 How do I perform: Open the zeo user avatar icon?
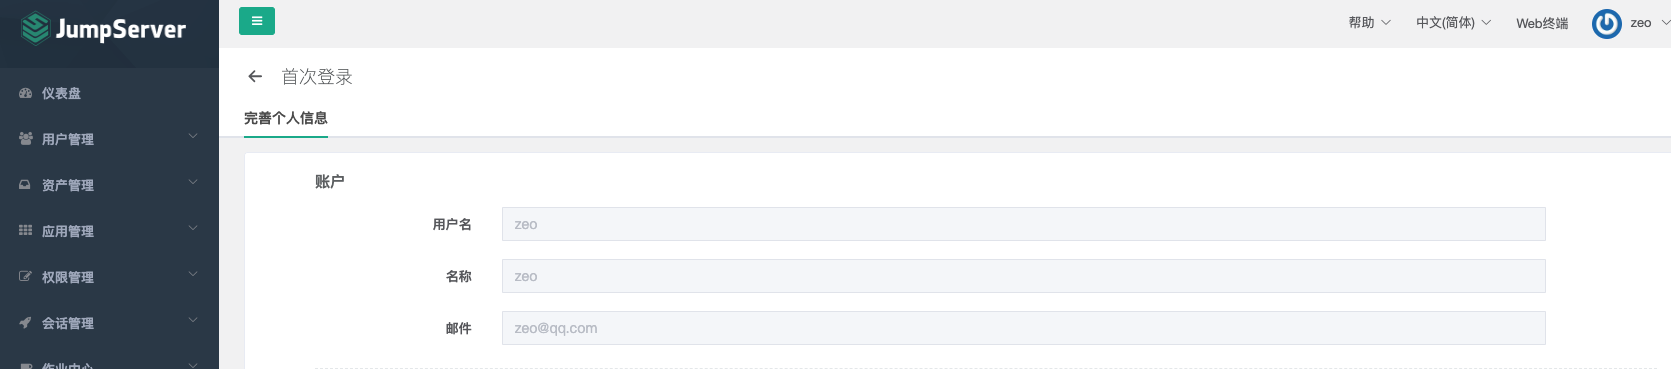[x=1606, y=23]
